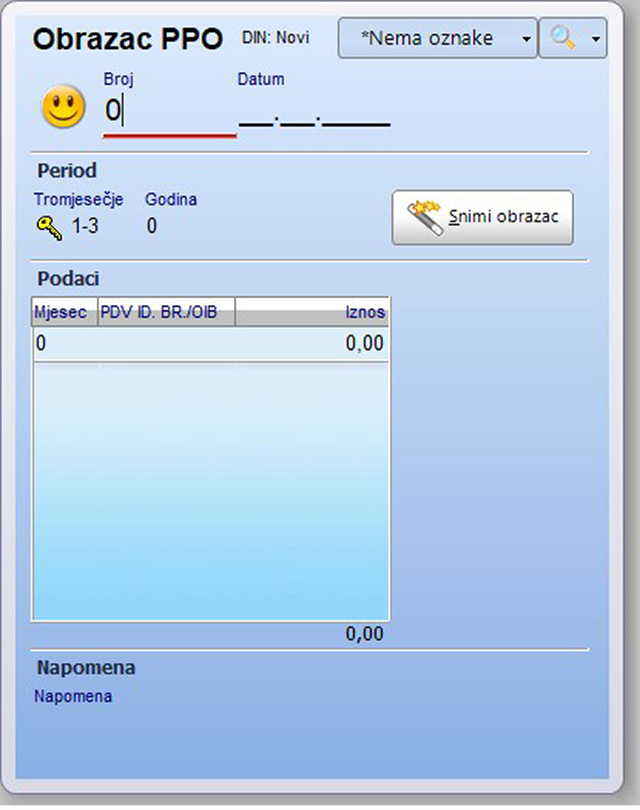Click the PDV ID. BR./OIB column header
This screenshot has width=640, height=810.
[166, 312]
